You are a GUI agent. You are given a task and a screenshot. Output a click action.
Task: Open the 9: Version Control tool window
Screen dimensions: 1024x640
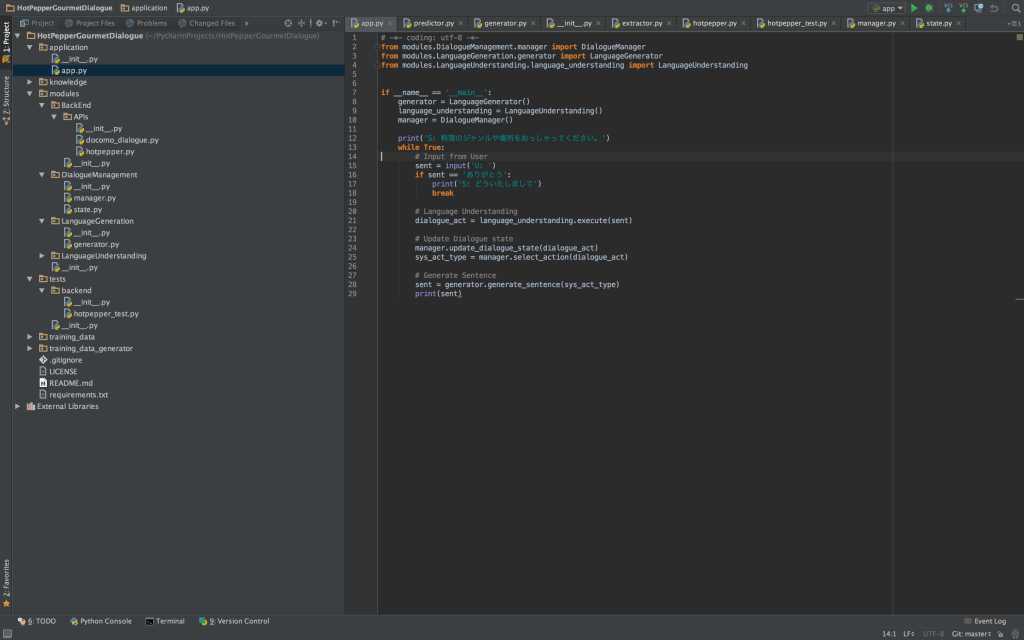coord(234,621)
